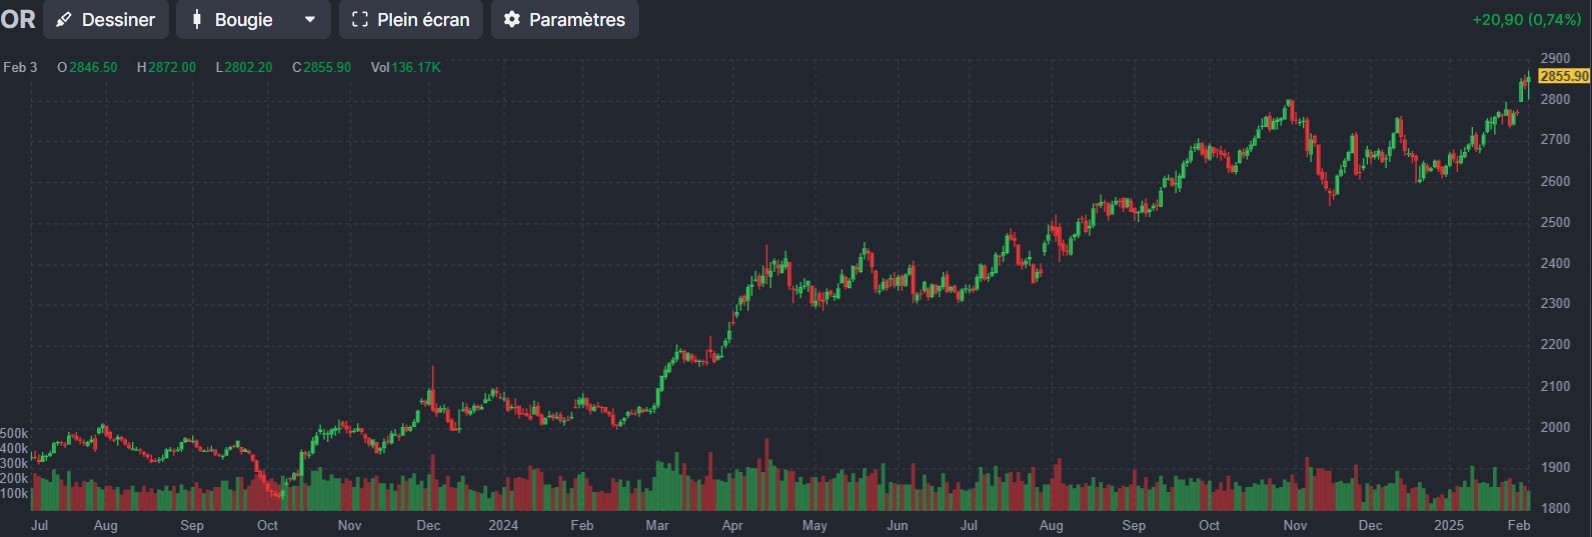
Task: Click the 2025 label on the time axis
Action: [x=1448, y=525]
